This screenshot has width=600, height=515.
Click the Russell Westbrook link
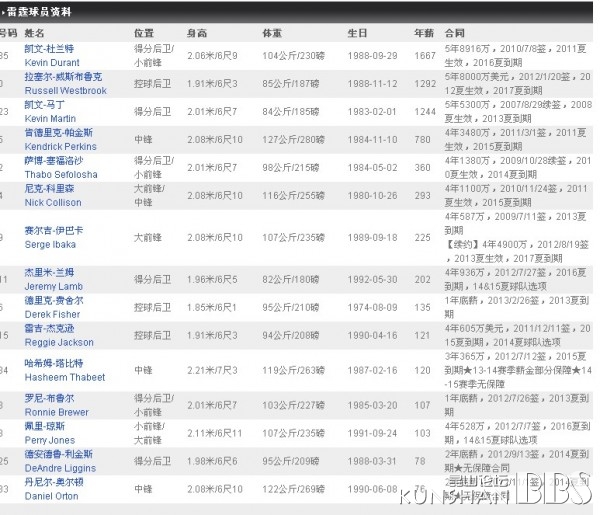pyautogui.click(x=65, y=90)
